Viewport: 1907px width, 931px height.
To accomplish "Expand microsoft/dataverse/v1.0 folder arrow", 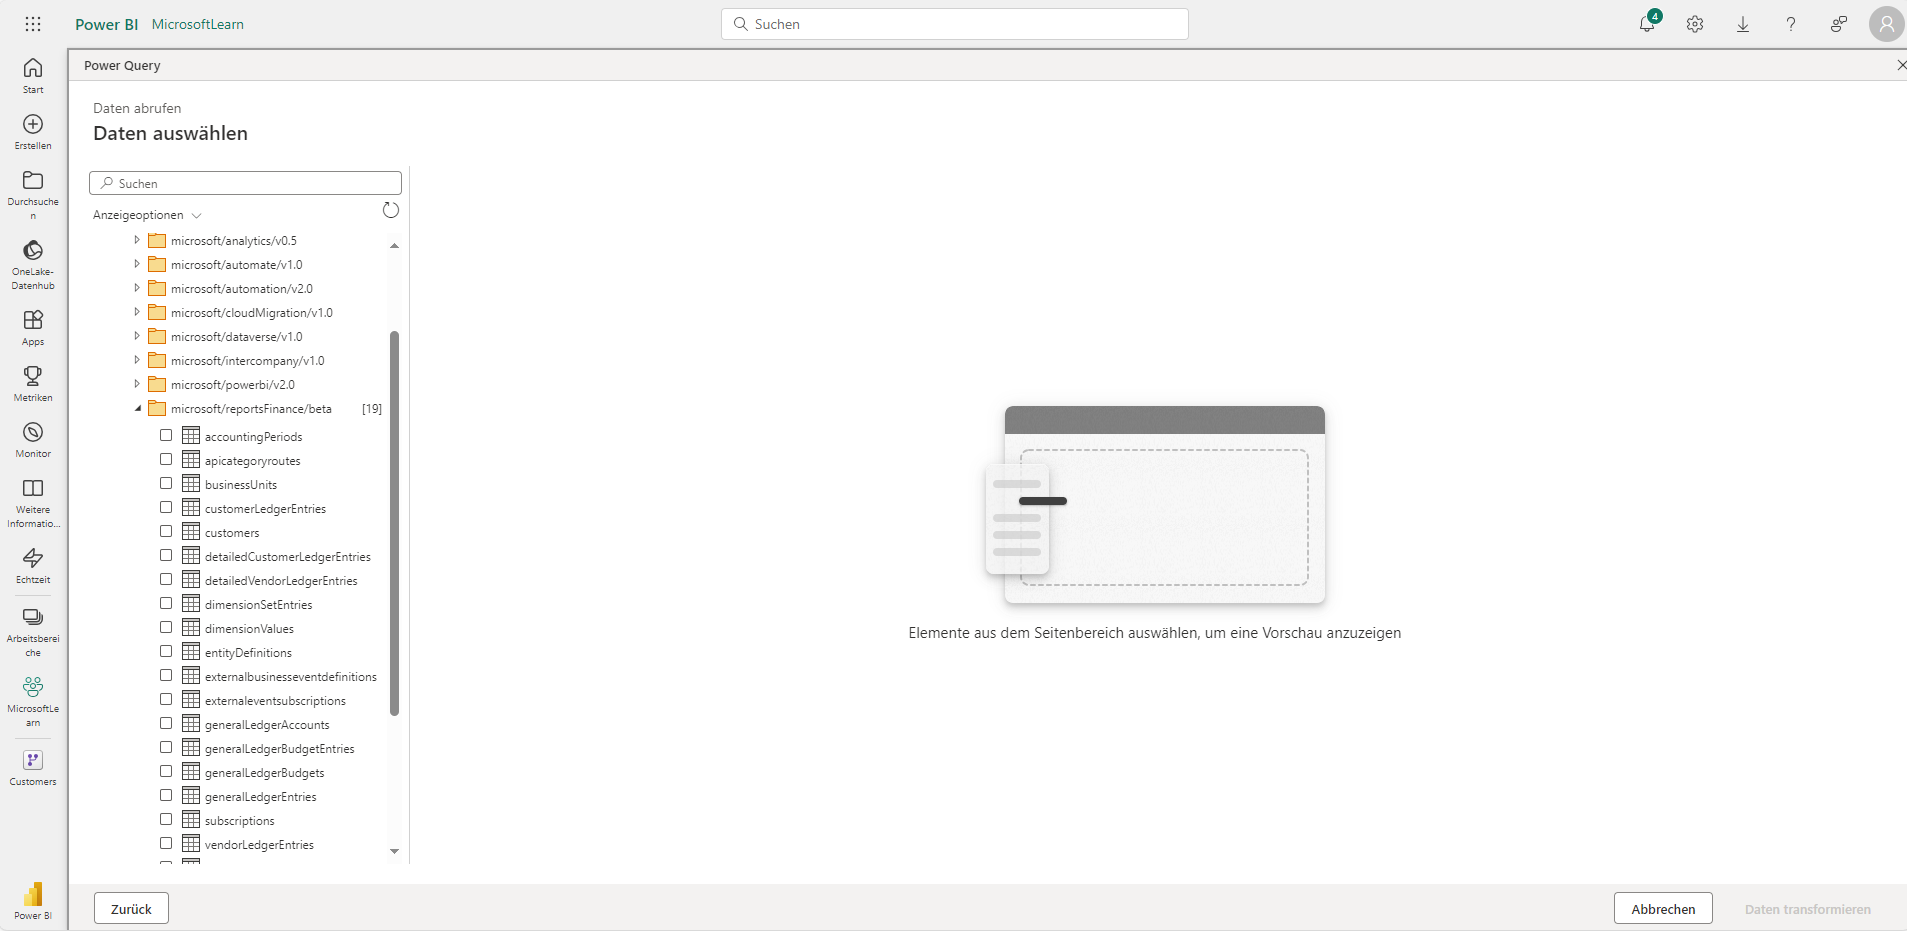I will [137, 336].
